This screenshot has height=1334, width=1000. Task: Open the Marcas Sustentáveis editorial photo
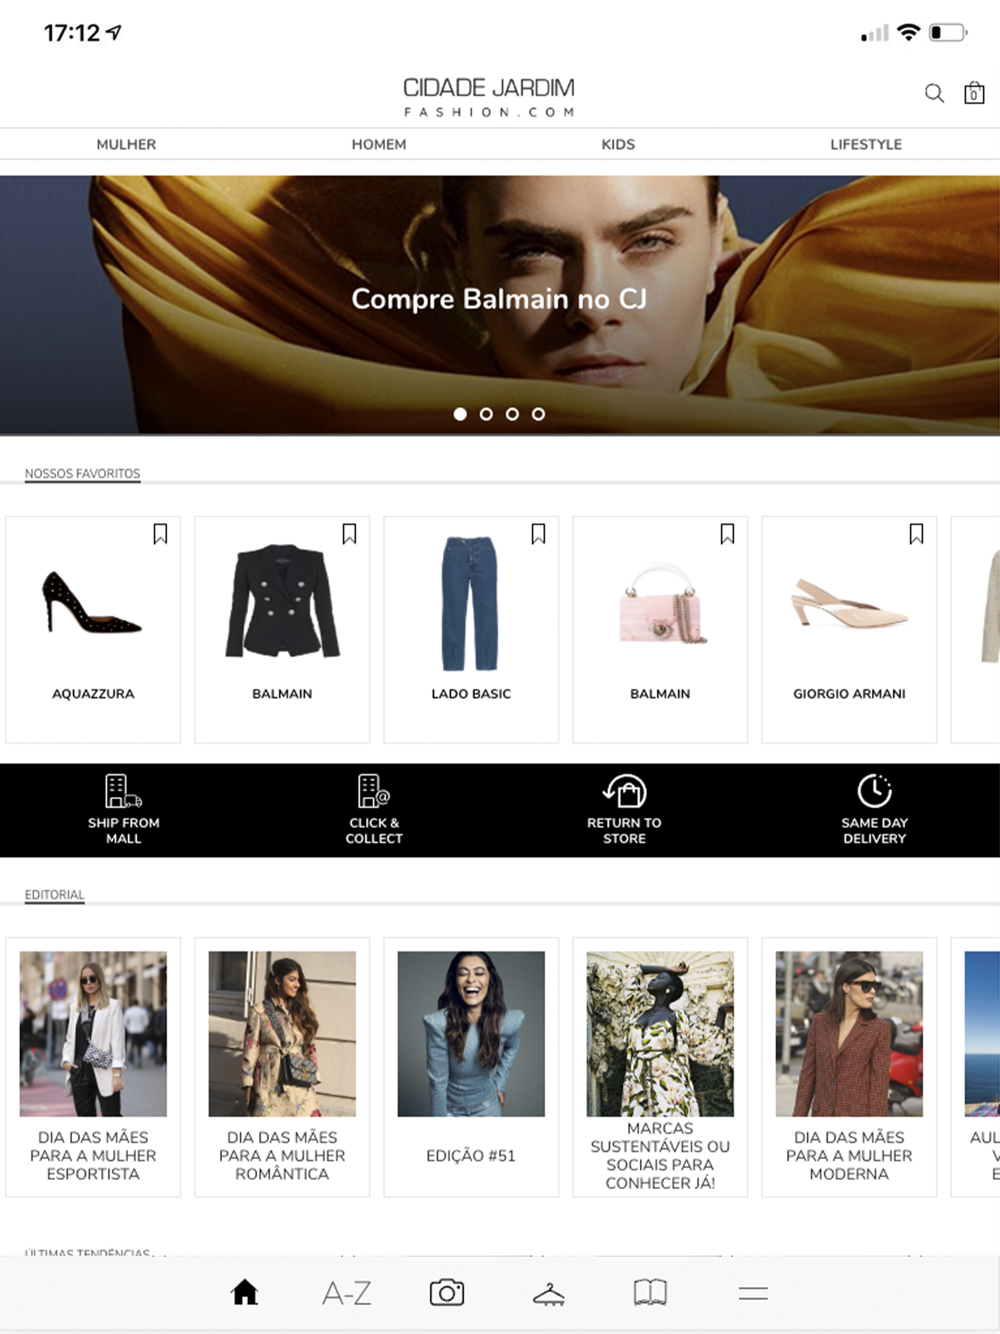click(660, 1034)
